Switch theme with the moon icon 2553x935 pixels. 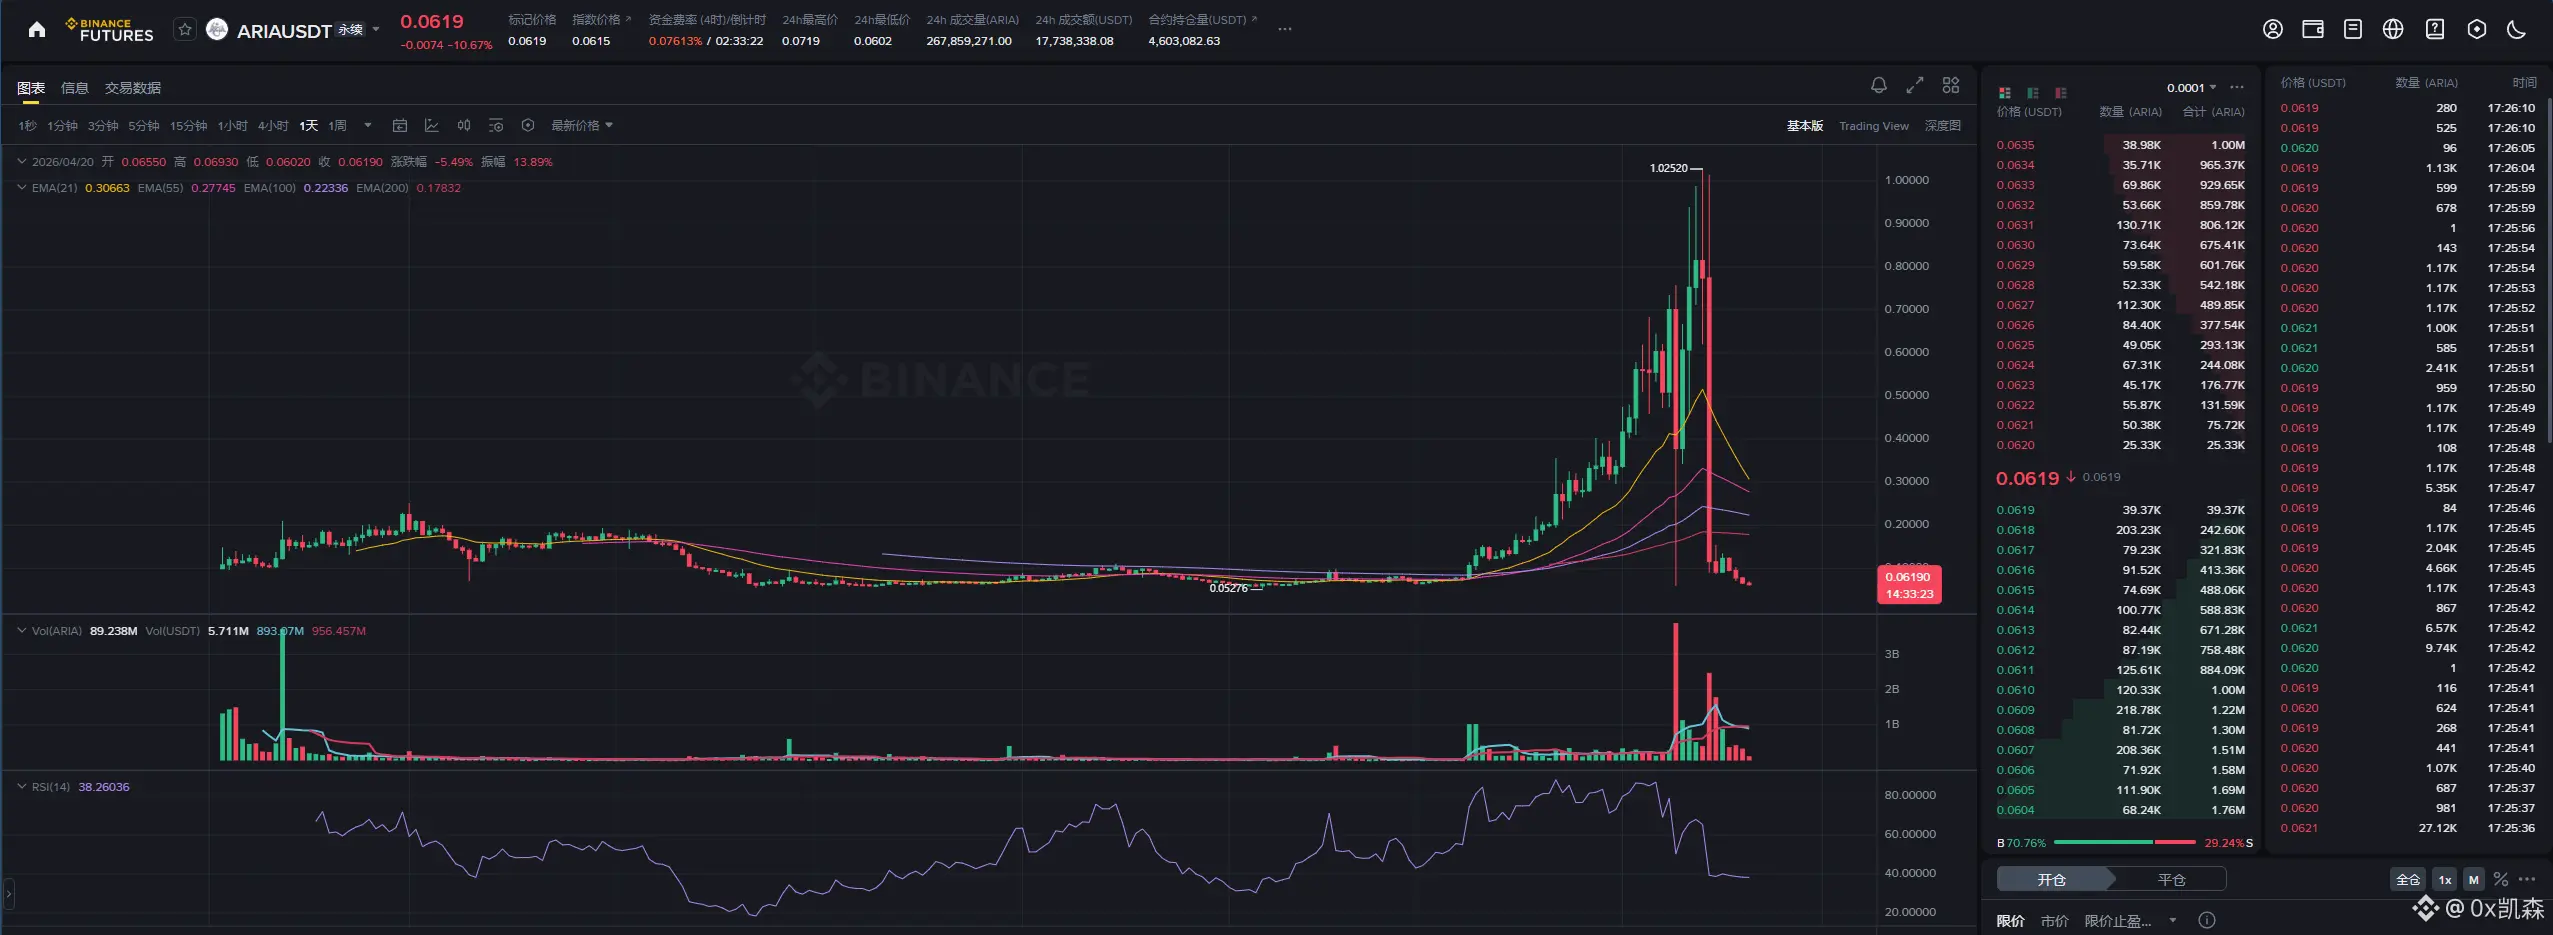coord(2517,30)
